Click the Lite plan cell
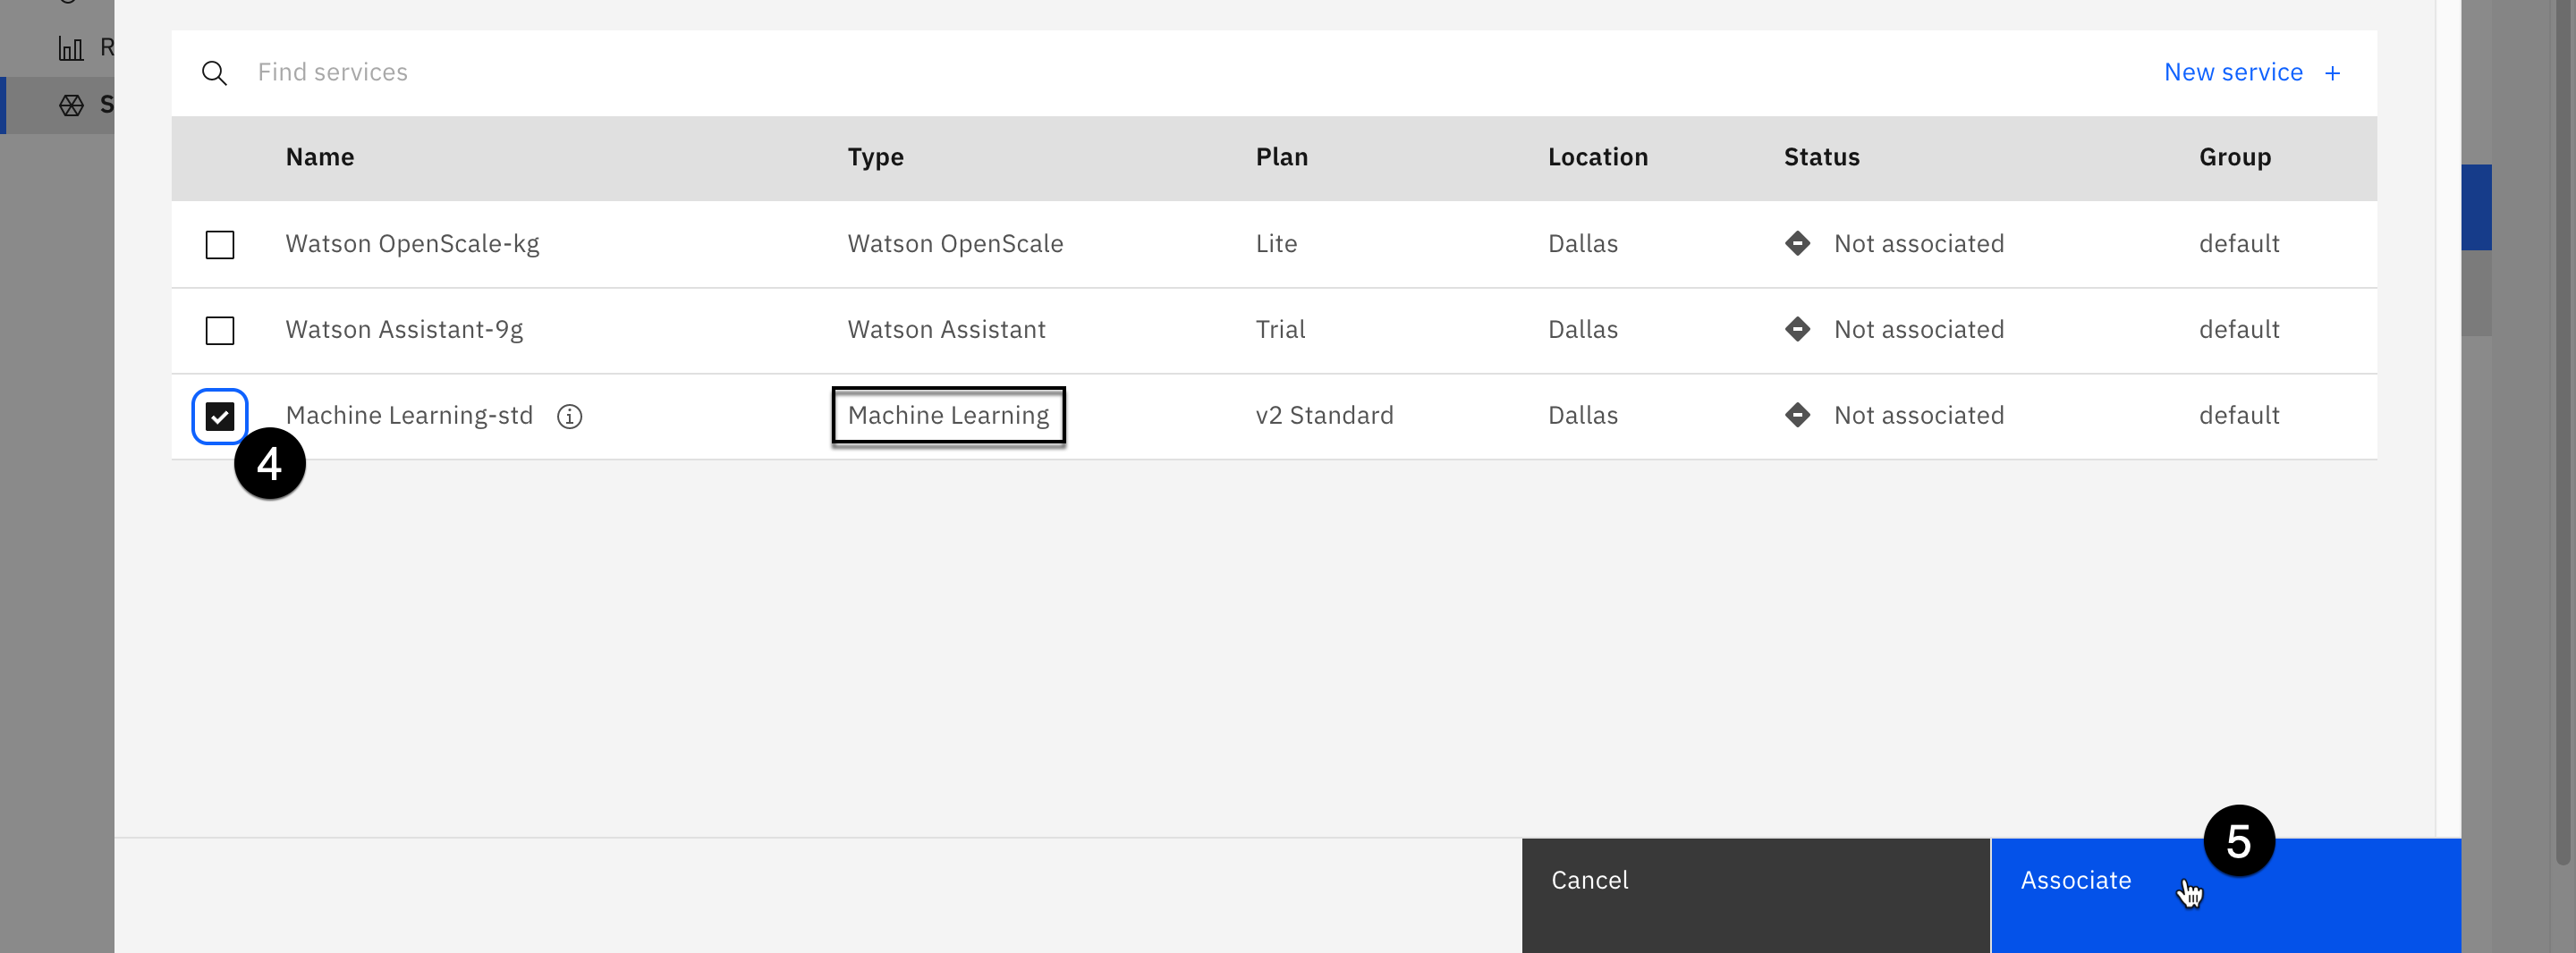Viewport: 2576px width, 953px height. [1276, 244]
